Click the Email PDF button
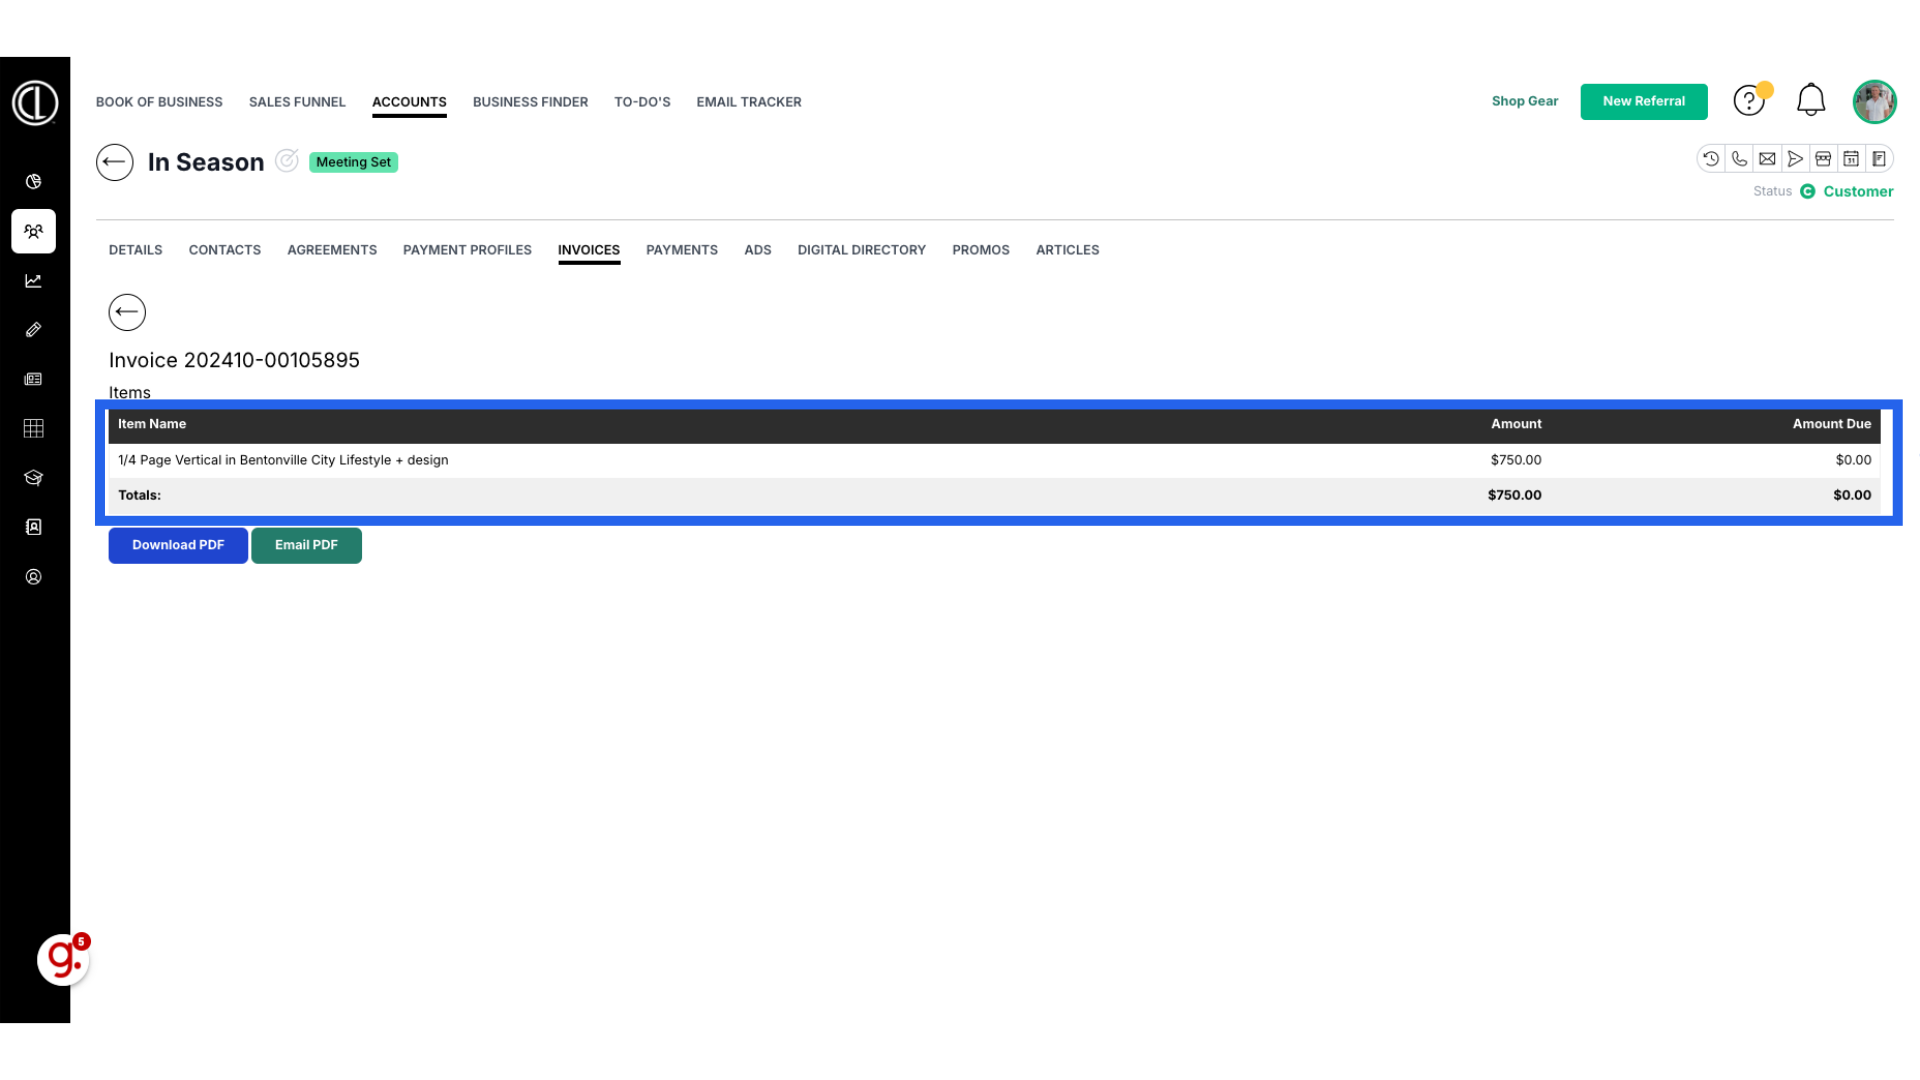 (x=306, y=545)
